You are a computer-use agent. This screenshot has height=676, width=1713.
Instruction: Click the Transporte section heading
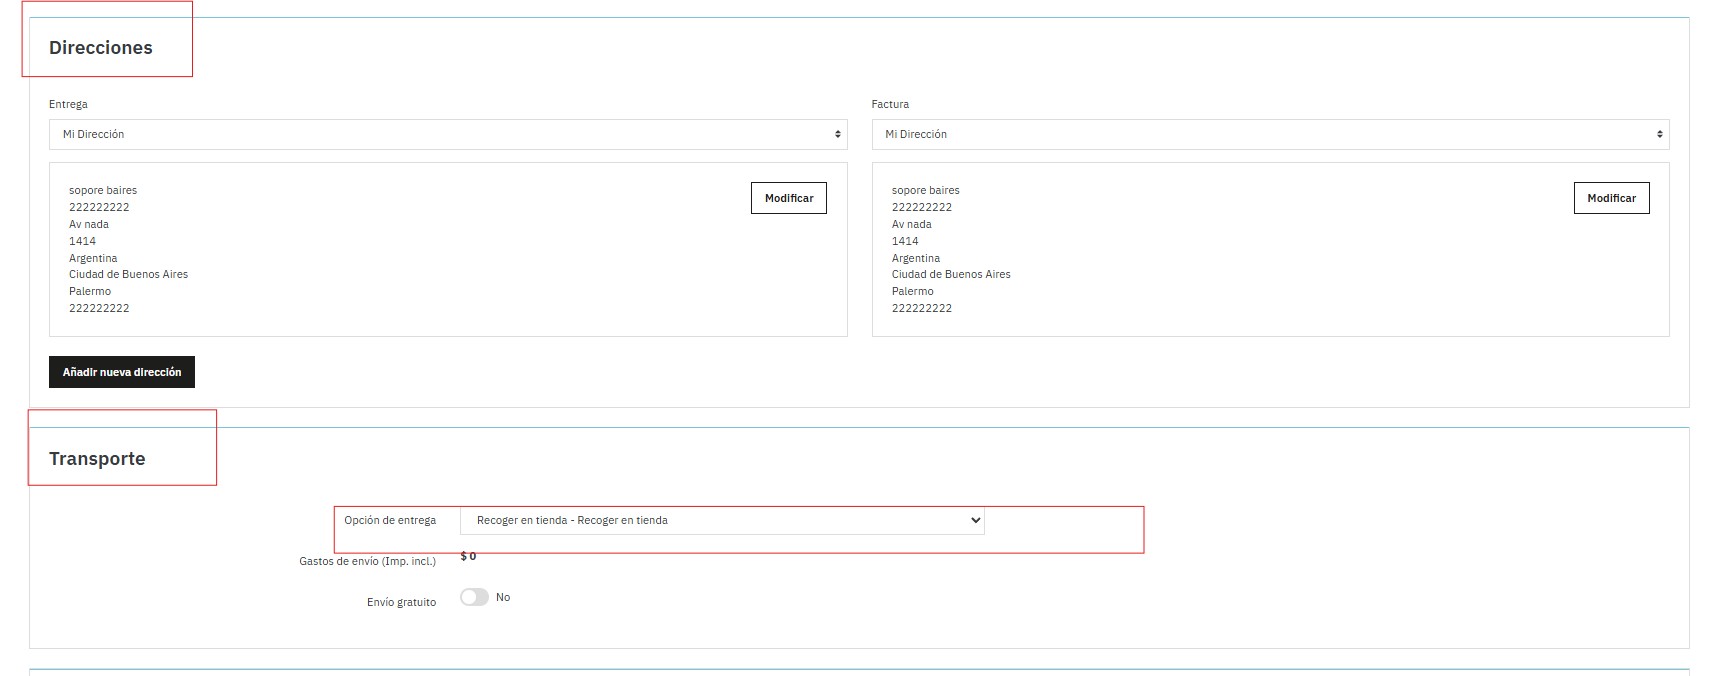pos(97,459)
